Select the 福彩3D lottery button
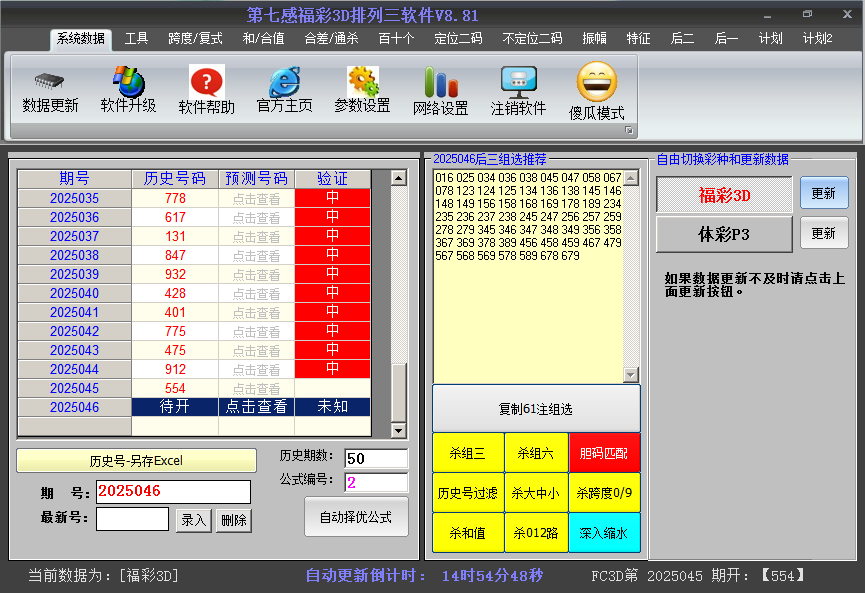 point(724,195)
